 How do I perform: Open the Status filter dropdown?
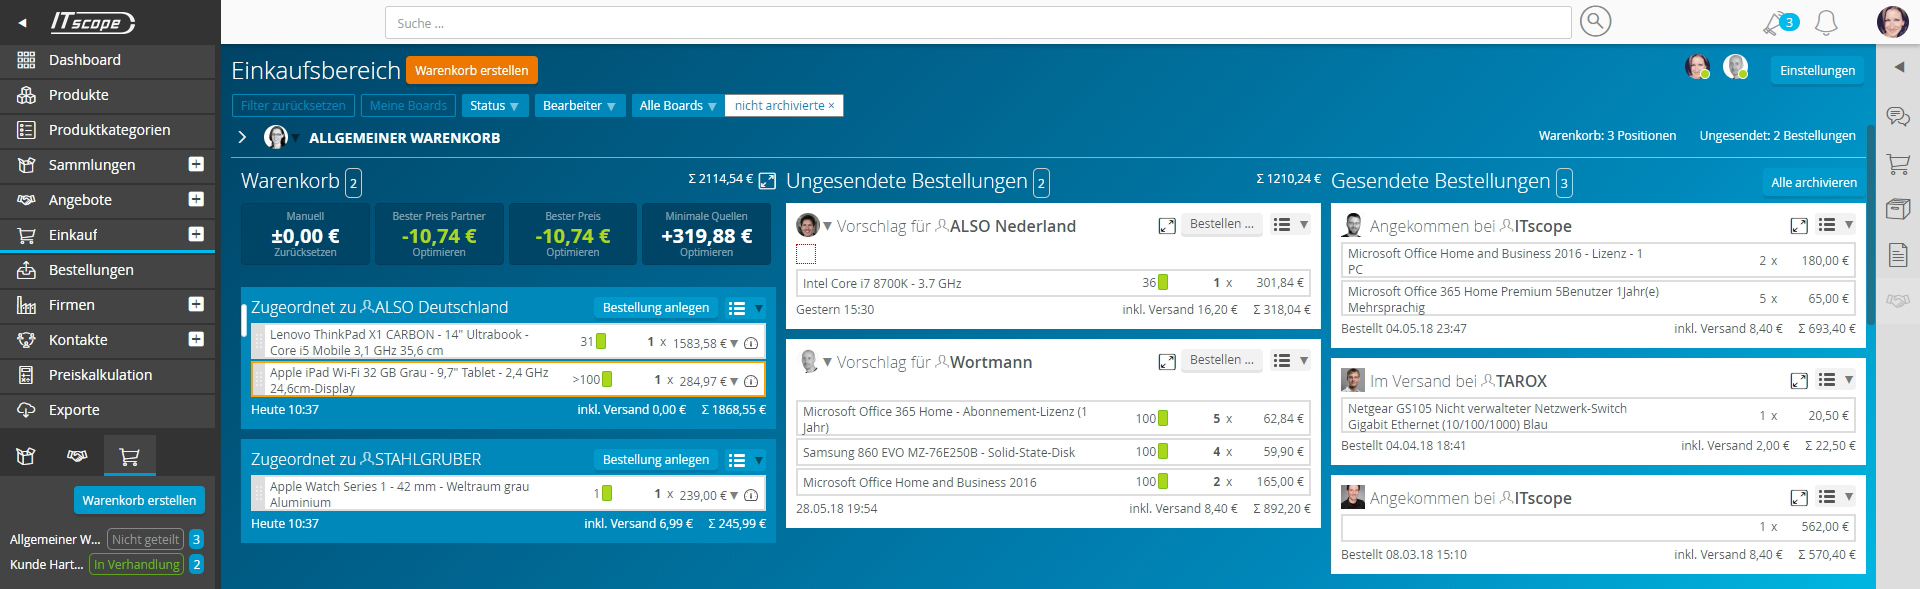pos(494,106)
